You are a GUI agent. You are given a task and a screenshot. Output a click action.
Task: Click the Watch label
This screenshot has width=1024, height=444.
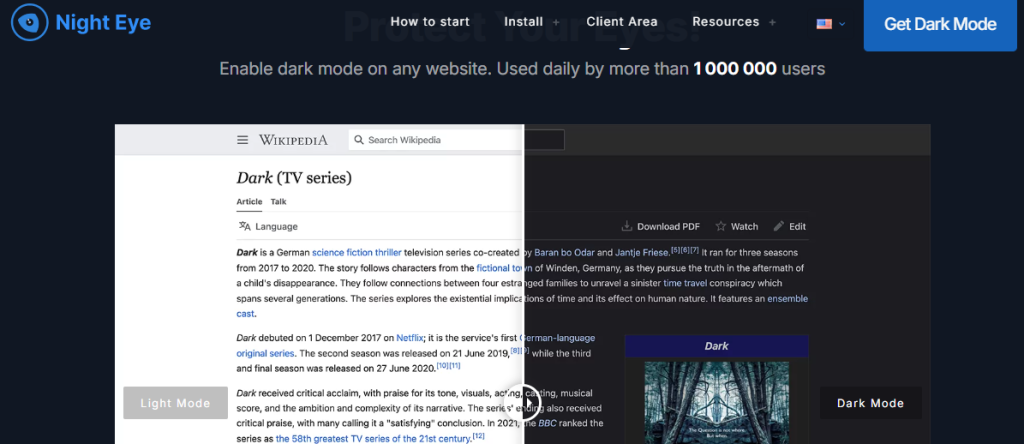[x=744, y=227]
